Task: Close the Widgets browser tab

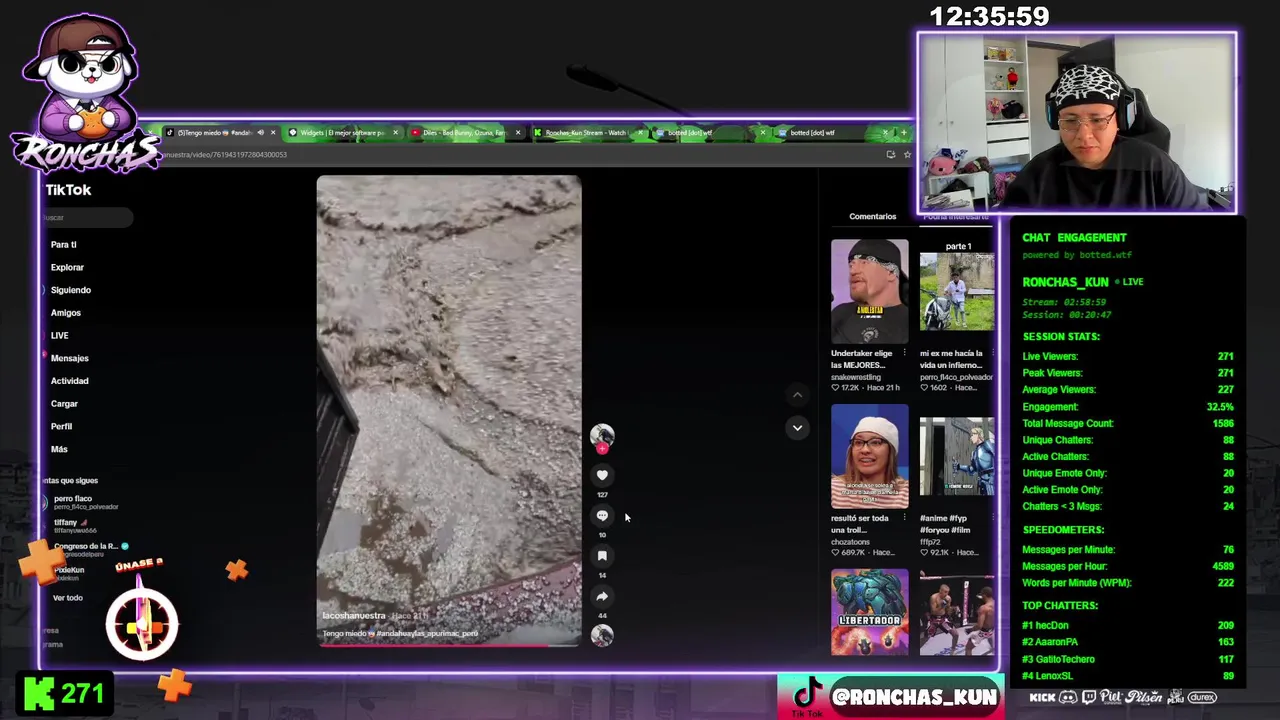Action: (396, 132)
